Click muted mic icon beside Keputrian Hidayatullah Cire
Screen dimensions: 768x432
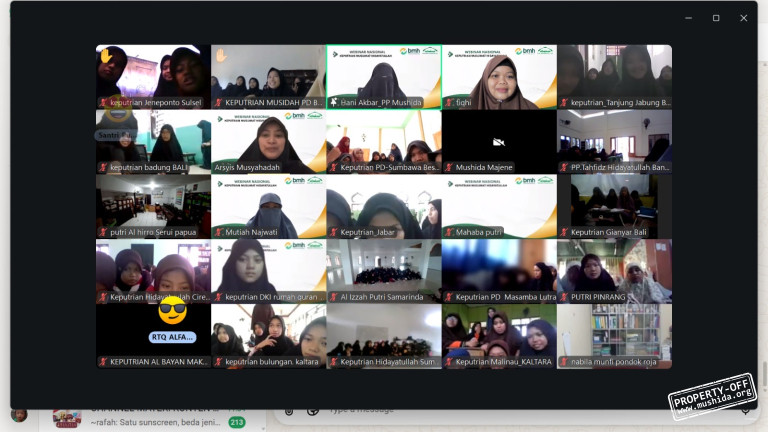click(x=103, y=297)
